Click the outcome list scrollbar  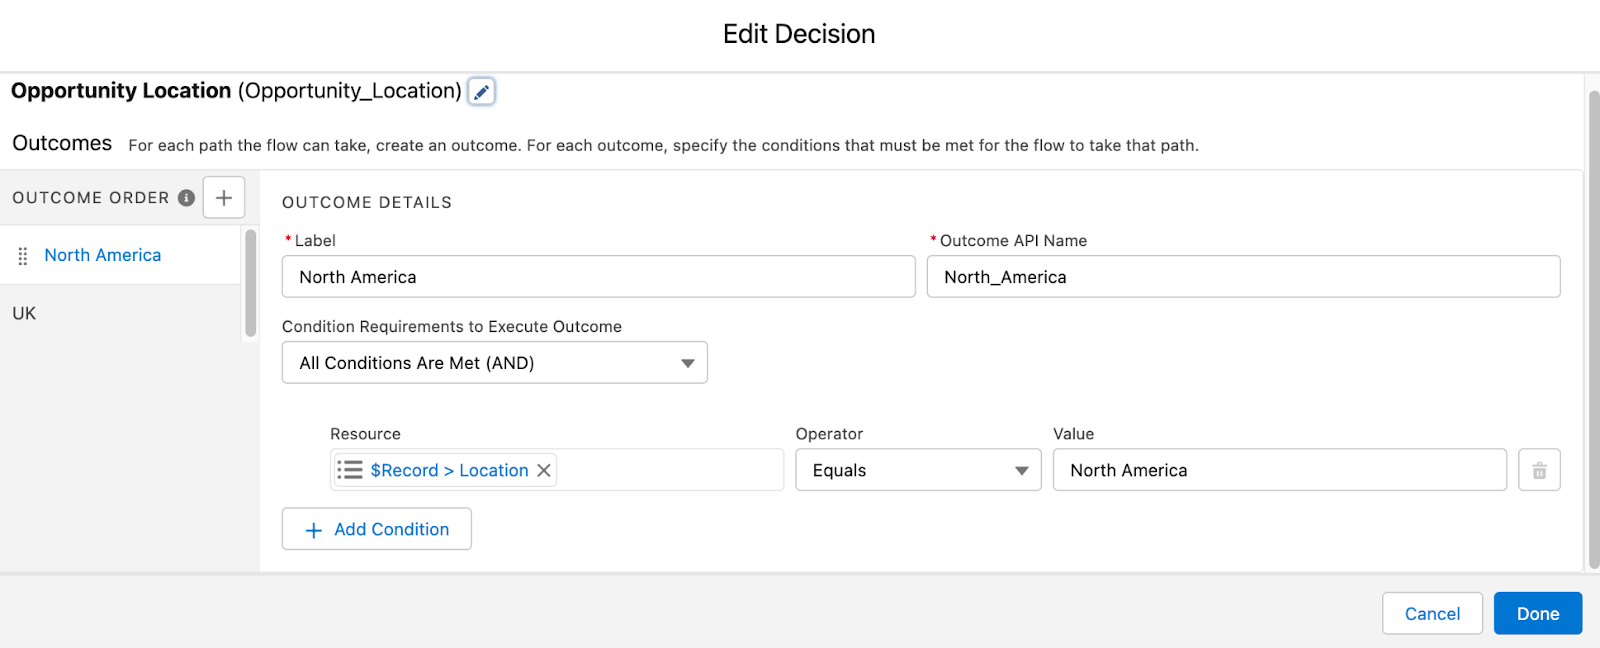[x=250, y=284]
